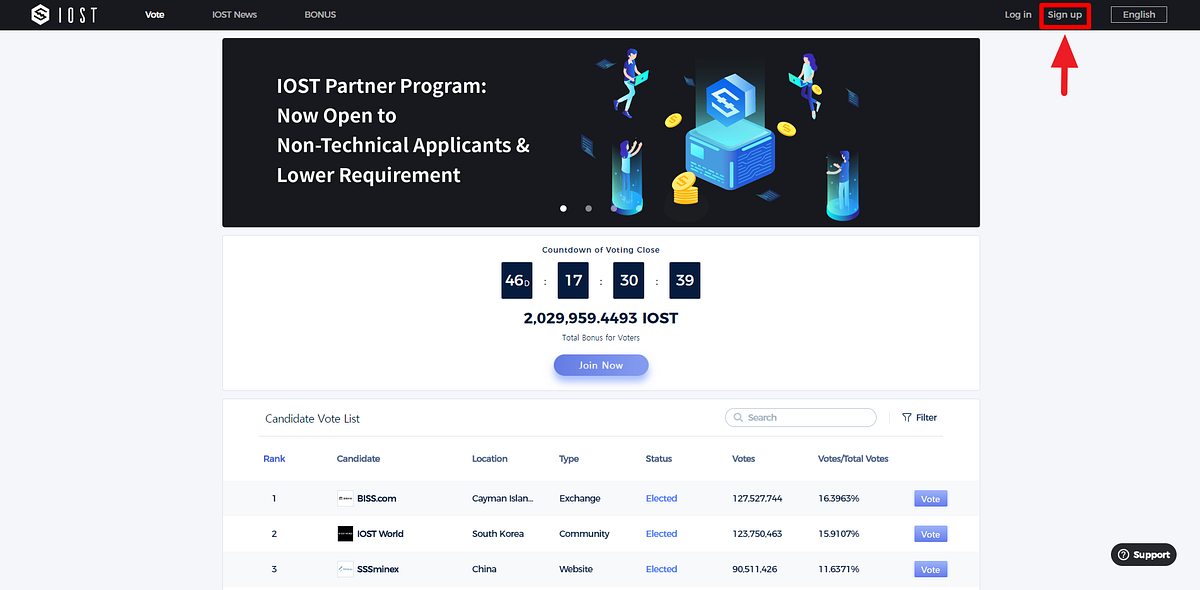Viewport: 1200px width, 590px height.
Task: Click the 2,029,959.4493 IOST total
Action: [601, 319]
